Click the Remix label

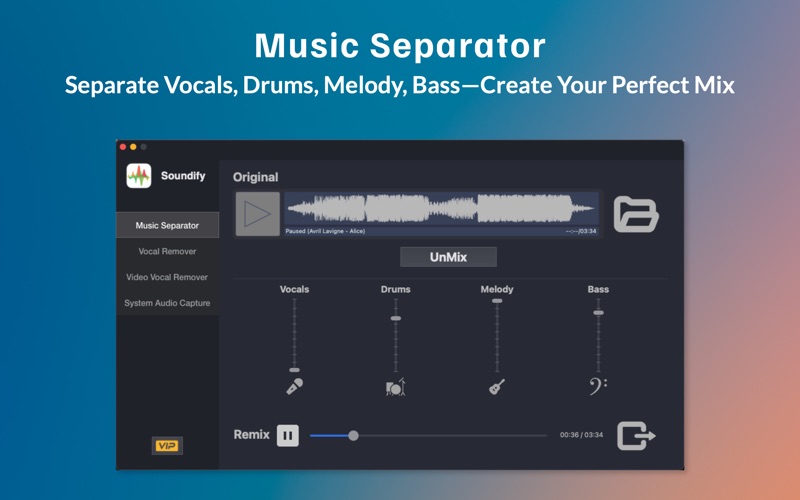coord(252,435)
